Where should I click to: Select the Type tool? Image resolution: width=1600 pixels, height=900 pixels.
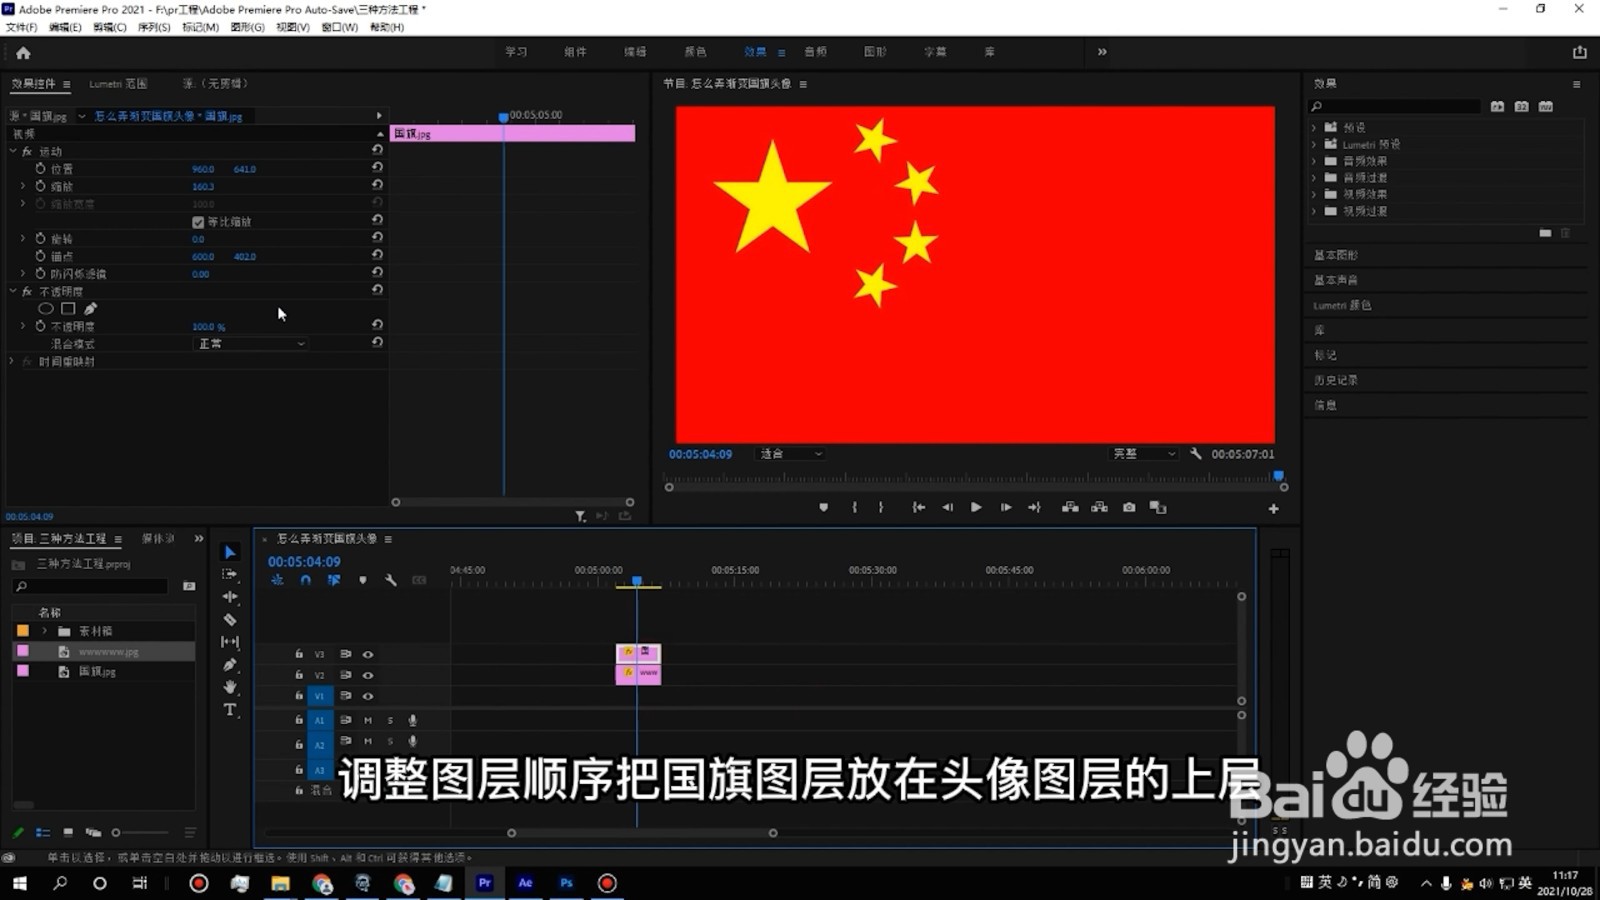(230, 710)
